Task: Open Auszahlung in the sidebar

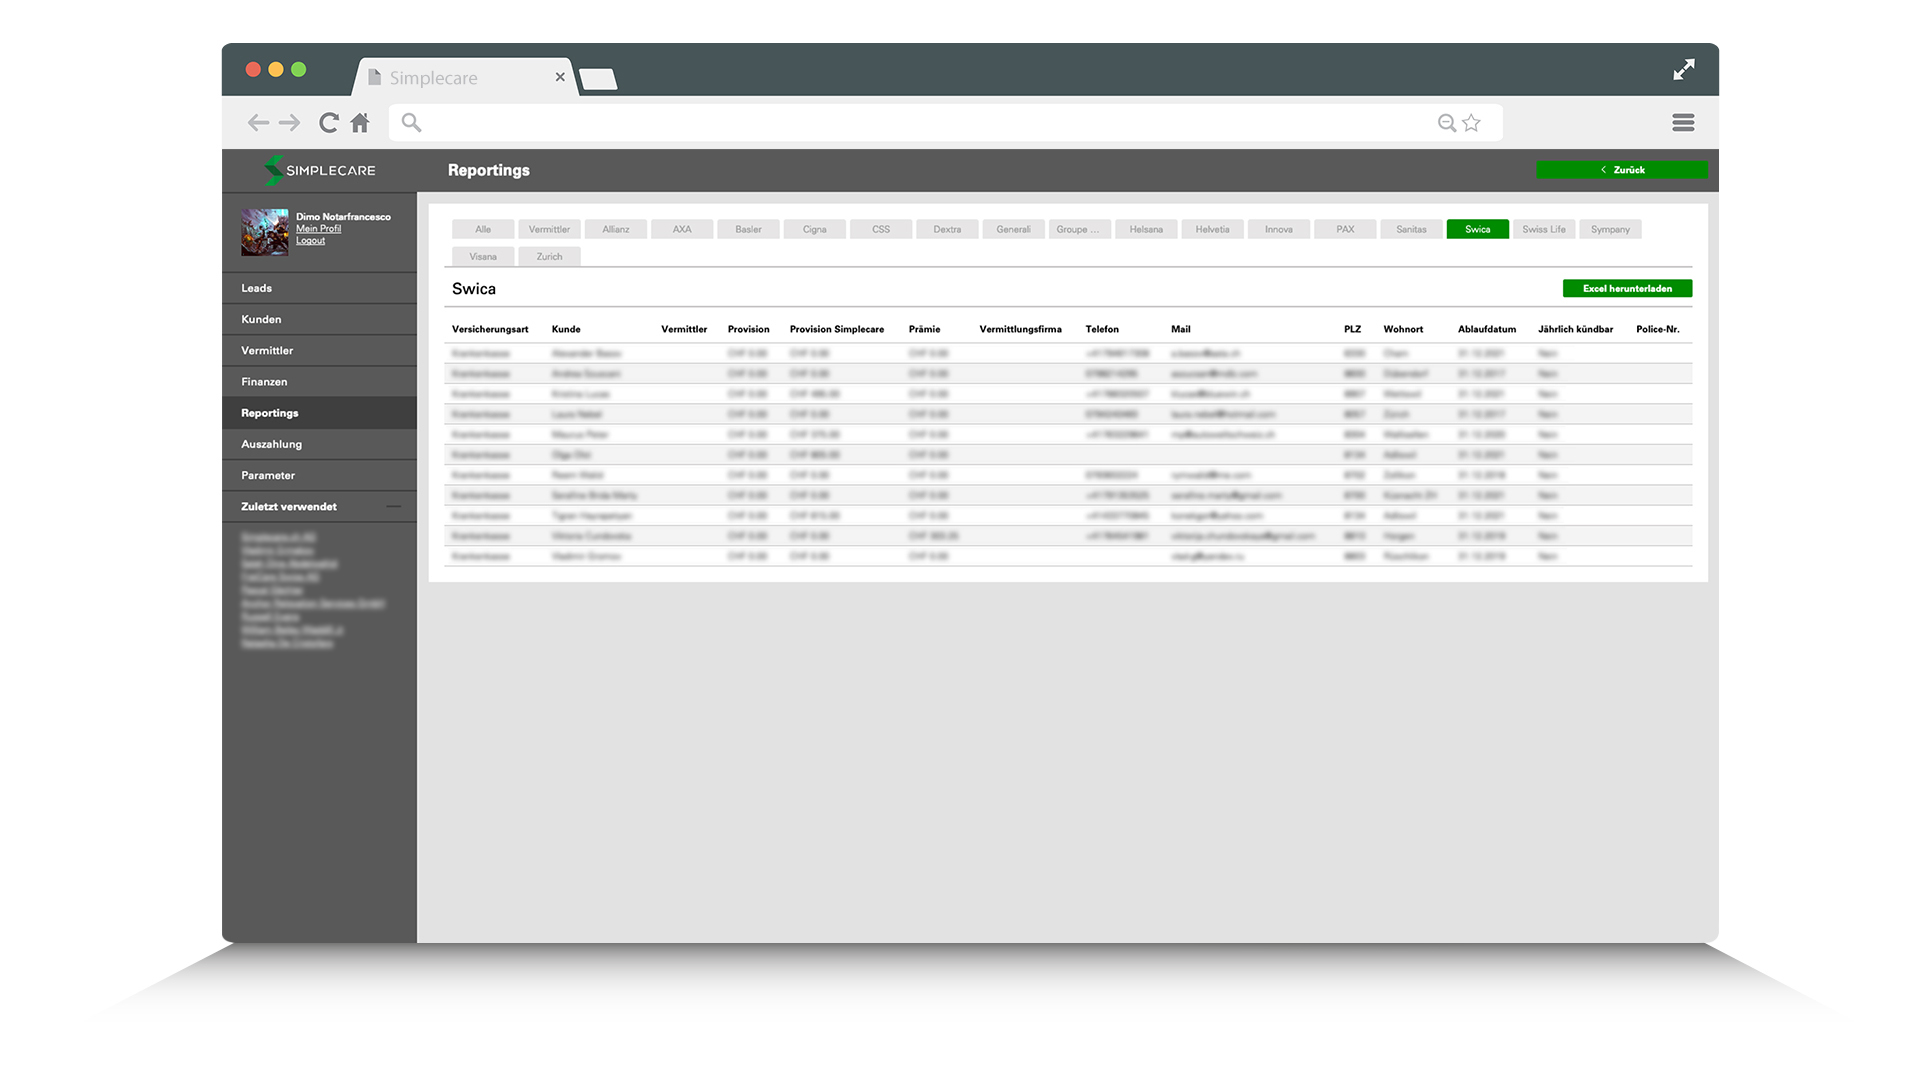Action: pos(271,444)
